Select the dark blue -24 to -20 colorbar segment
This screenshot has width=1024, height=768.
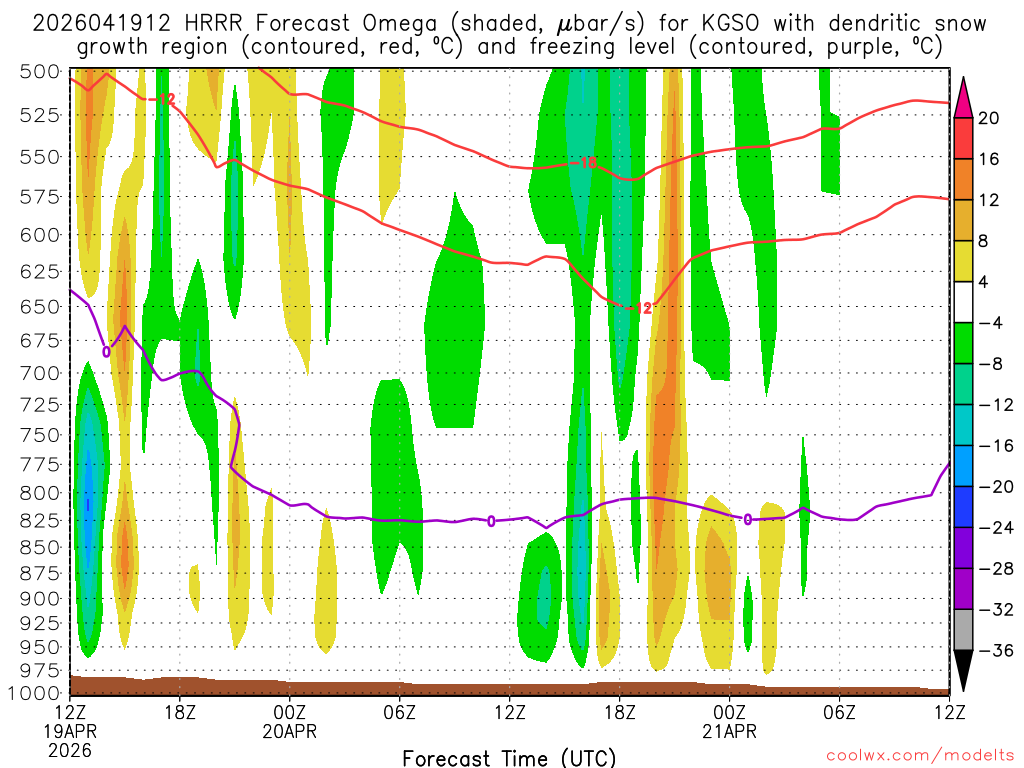[x=963, y=507]
